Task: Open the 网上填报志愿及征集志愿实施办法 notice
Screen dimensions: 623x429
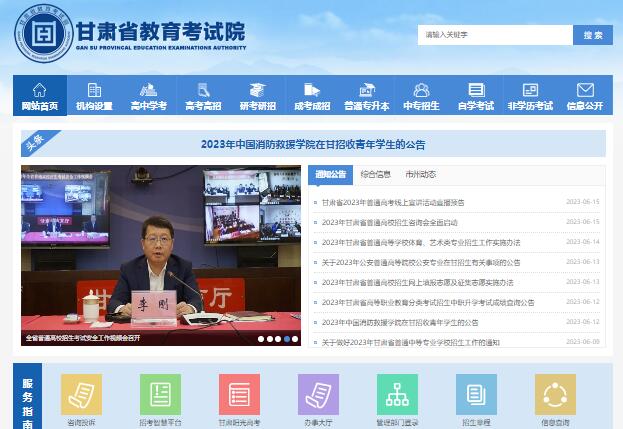Action: (418, 282)
